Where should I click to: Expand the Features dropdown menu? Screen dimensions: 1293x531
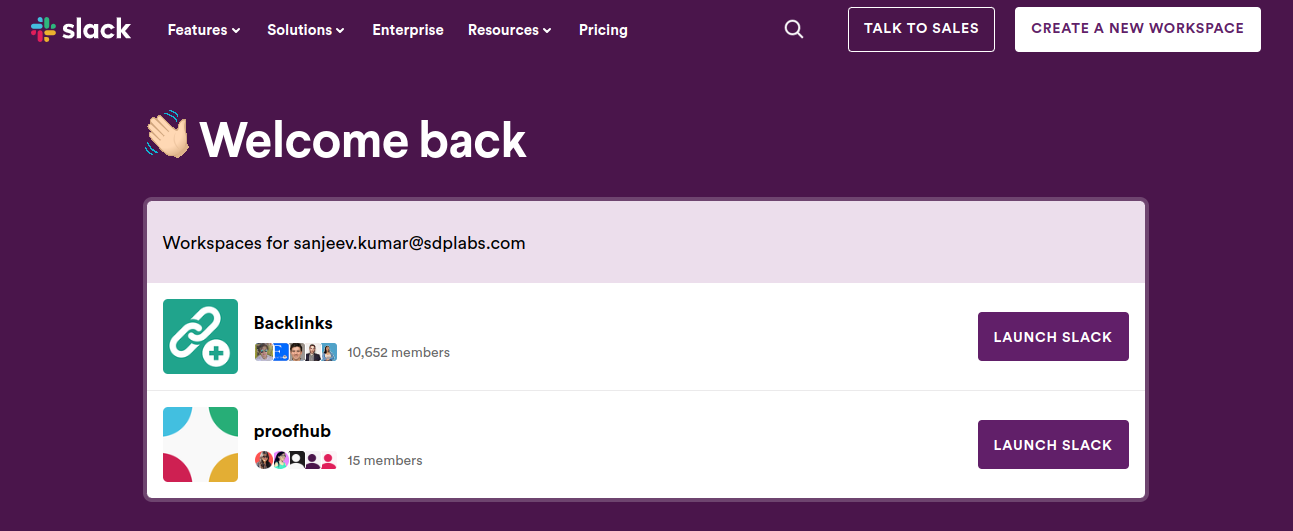(x=204, y=30)
